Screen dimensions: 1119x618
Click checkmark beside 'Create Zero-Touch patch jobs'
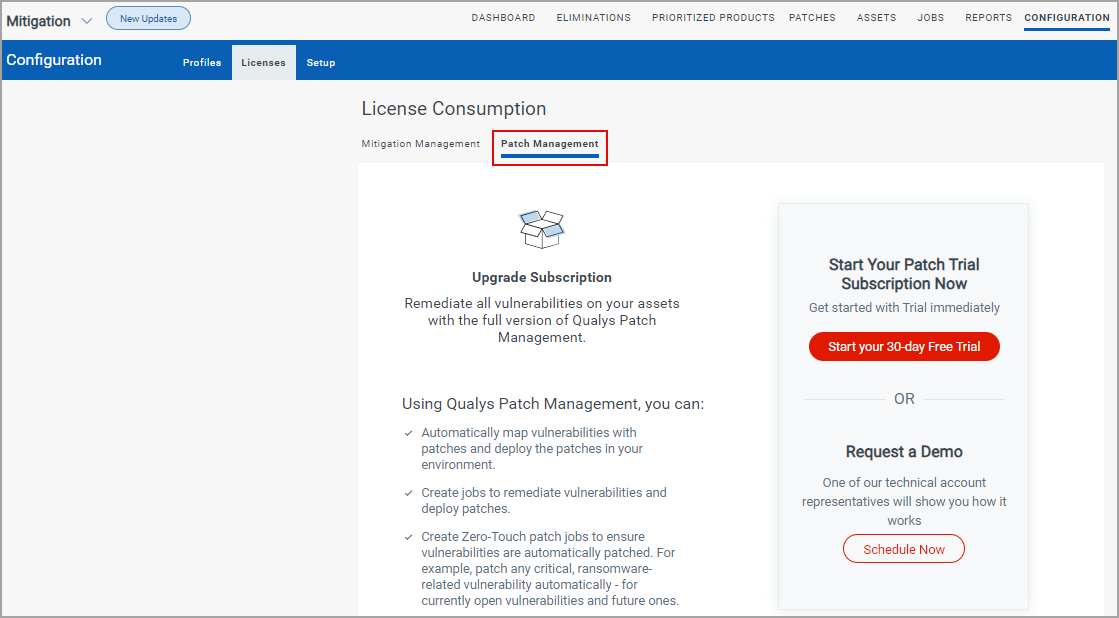408,537
